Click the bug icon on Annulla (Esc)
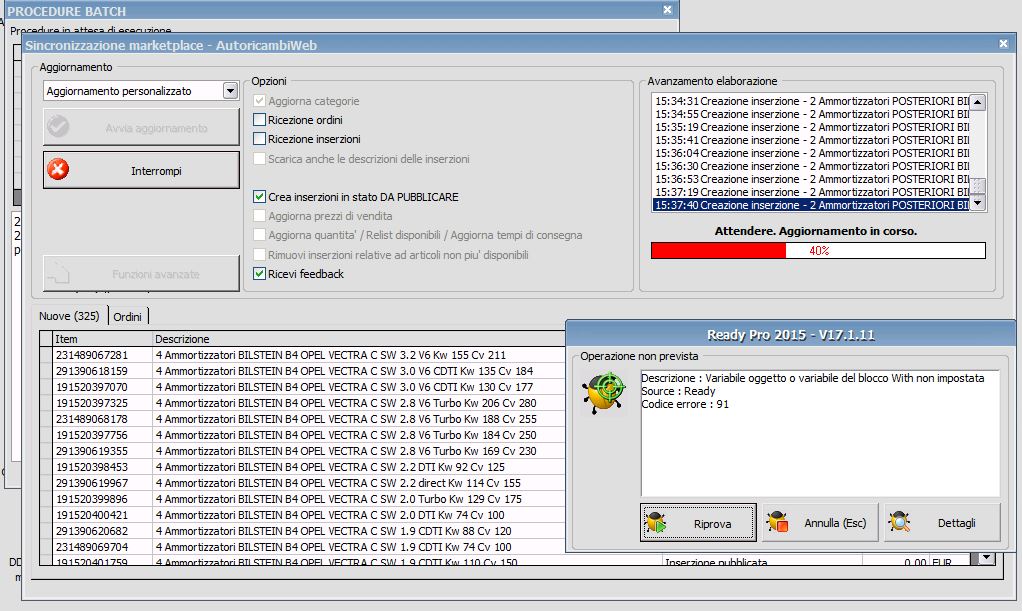1022x611 pixels. point(778,522)
